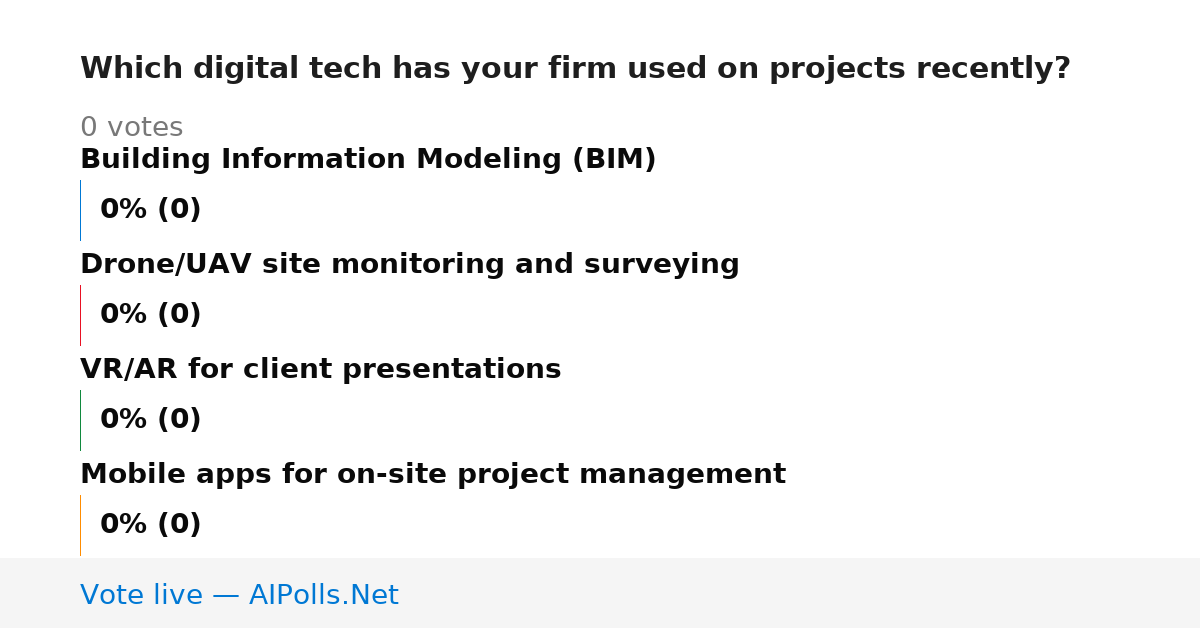Click the poll question heading text
Image resolution: width=1200 pixels, height=628 pixels.
pos(575,69)
